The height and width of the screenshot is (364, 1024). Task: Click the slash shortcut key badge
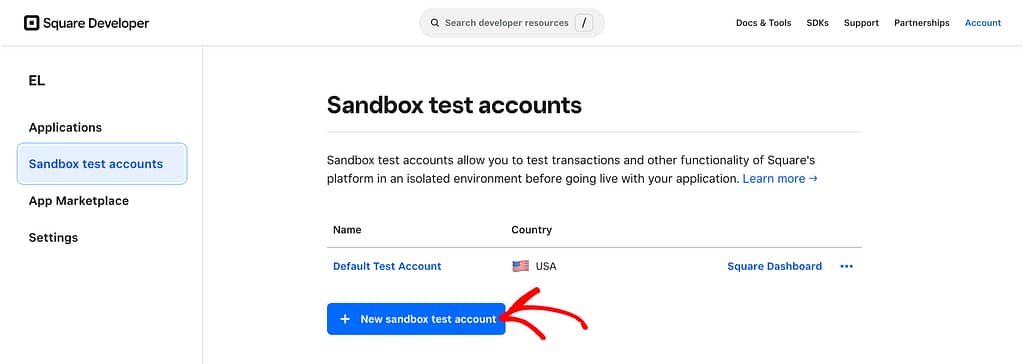click(x=584, y=23)
